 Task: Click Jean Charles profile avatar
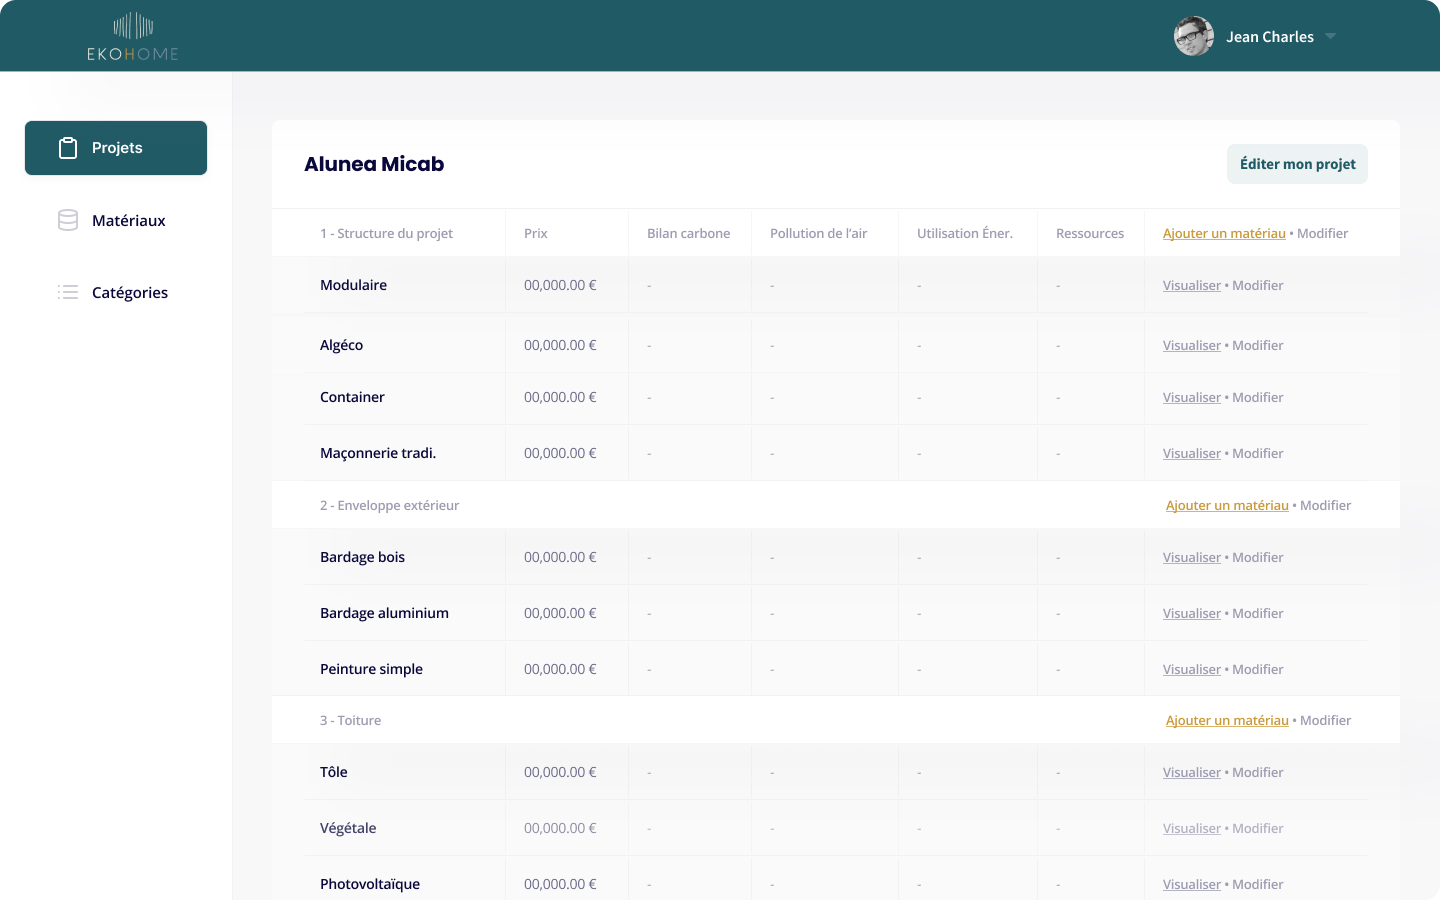click(x=1193, y=37)
